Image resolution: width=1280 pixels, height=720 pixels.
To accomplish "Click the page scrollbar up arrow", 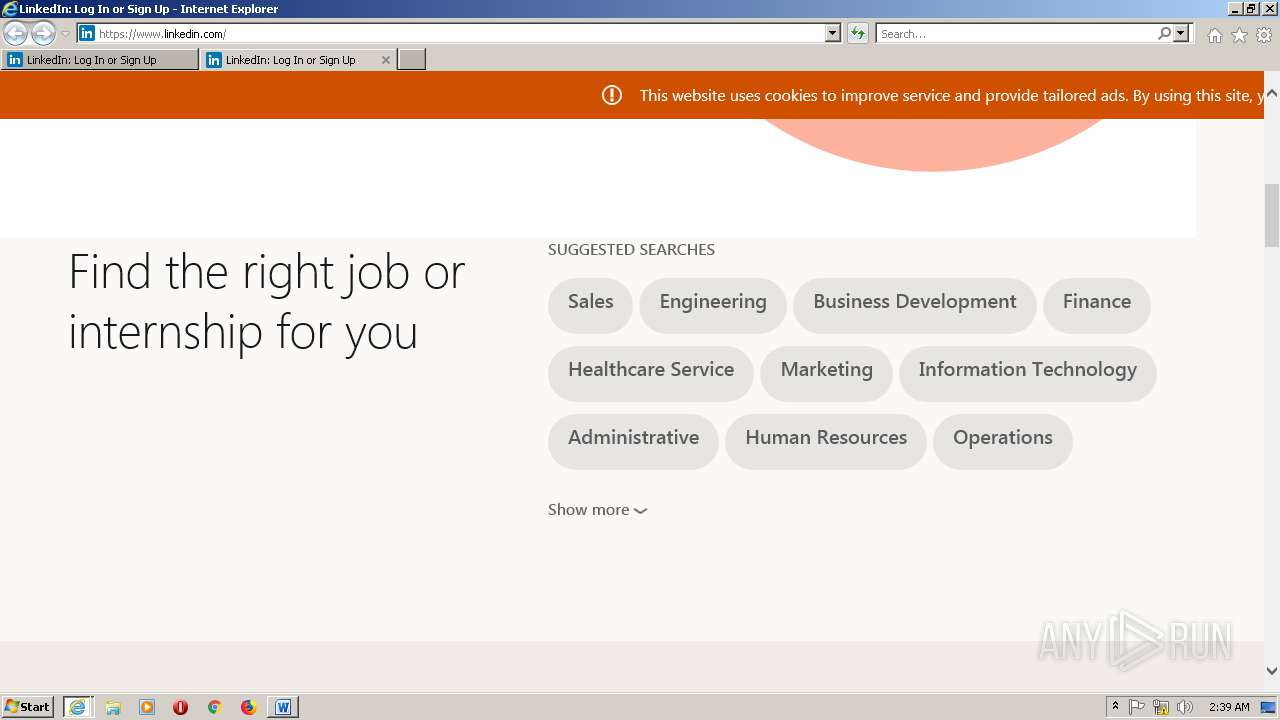I will [x=1272, y=93].
